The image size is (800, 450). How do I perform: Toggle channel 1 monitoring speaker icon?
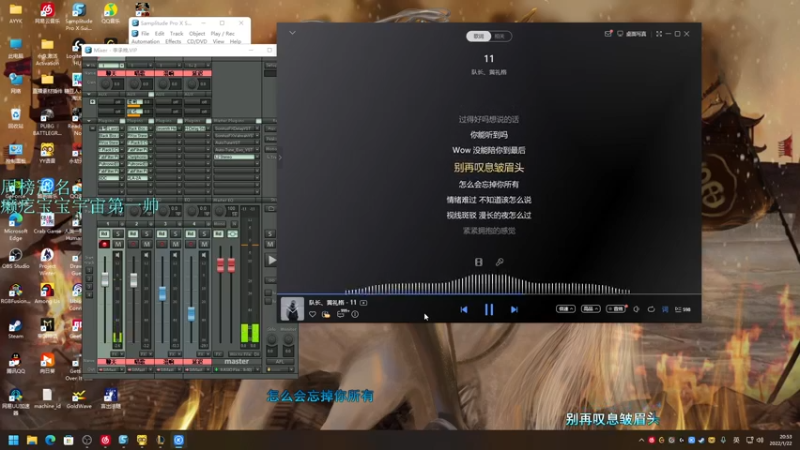pos(118,255)
